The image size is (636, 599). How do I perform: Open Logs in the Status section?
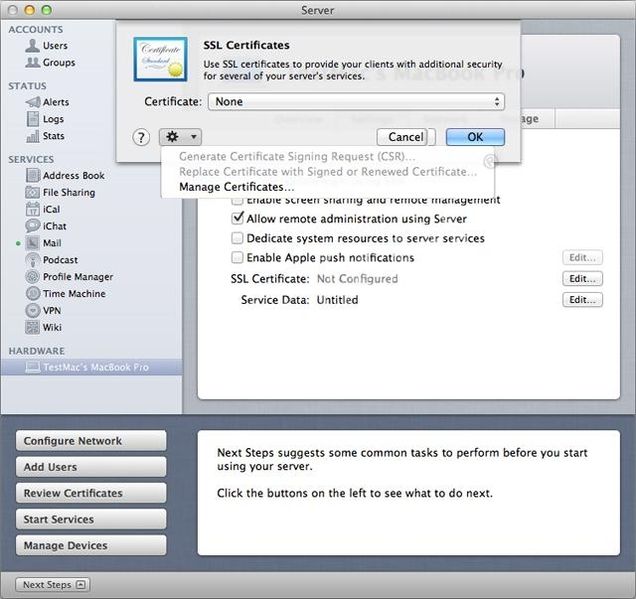coord(45,119)
